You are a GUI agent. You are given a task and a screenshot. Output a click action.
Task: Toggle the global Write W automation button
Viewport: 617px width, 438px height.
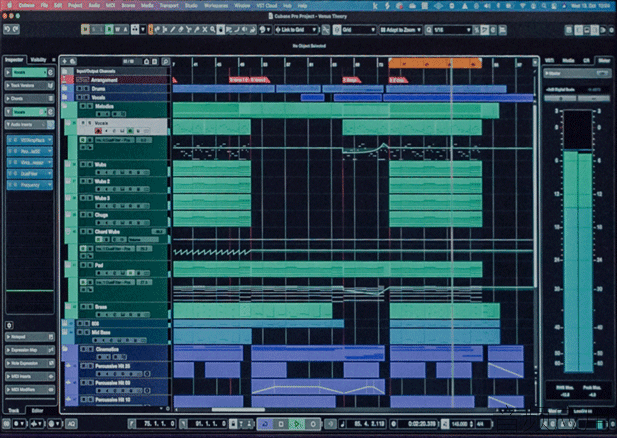pyautogui.click(x=118, y=30)
